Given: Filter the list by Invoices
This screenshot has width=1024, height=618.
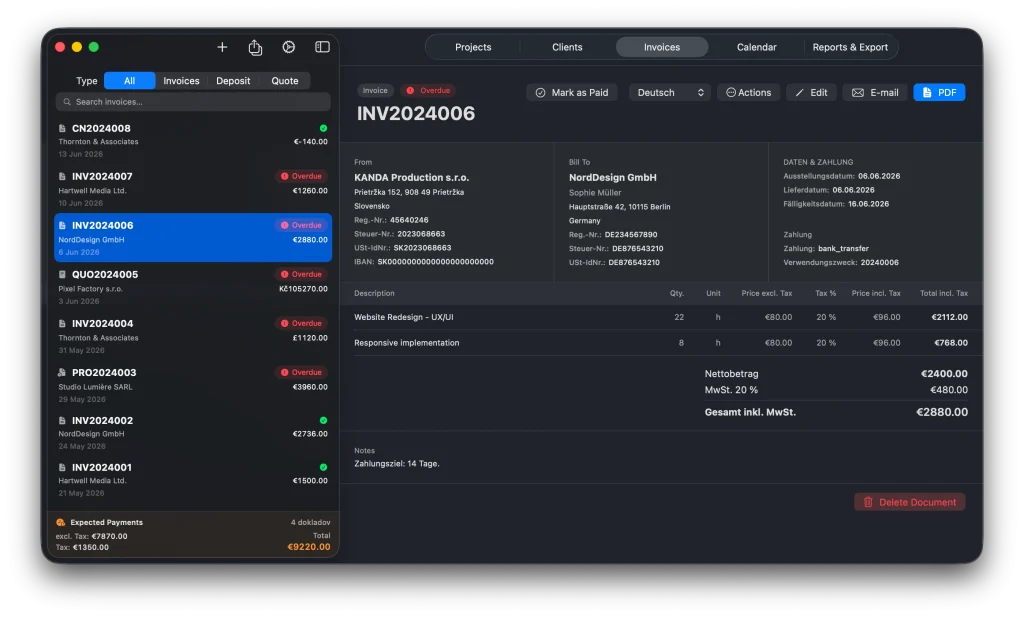Looking at the screenshot, I should click(181, 81).
